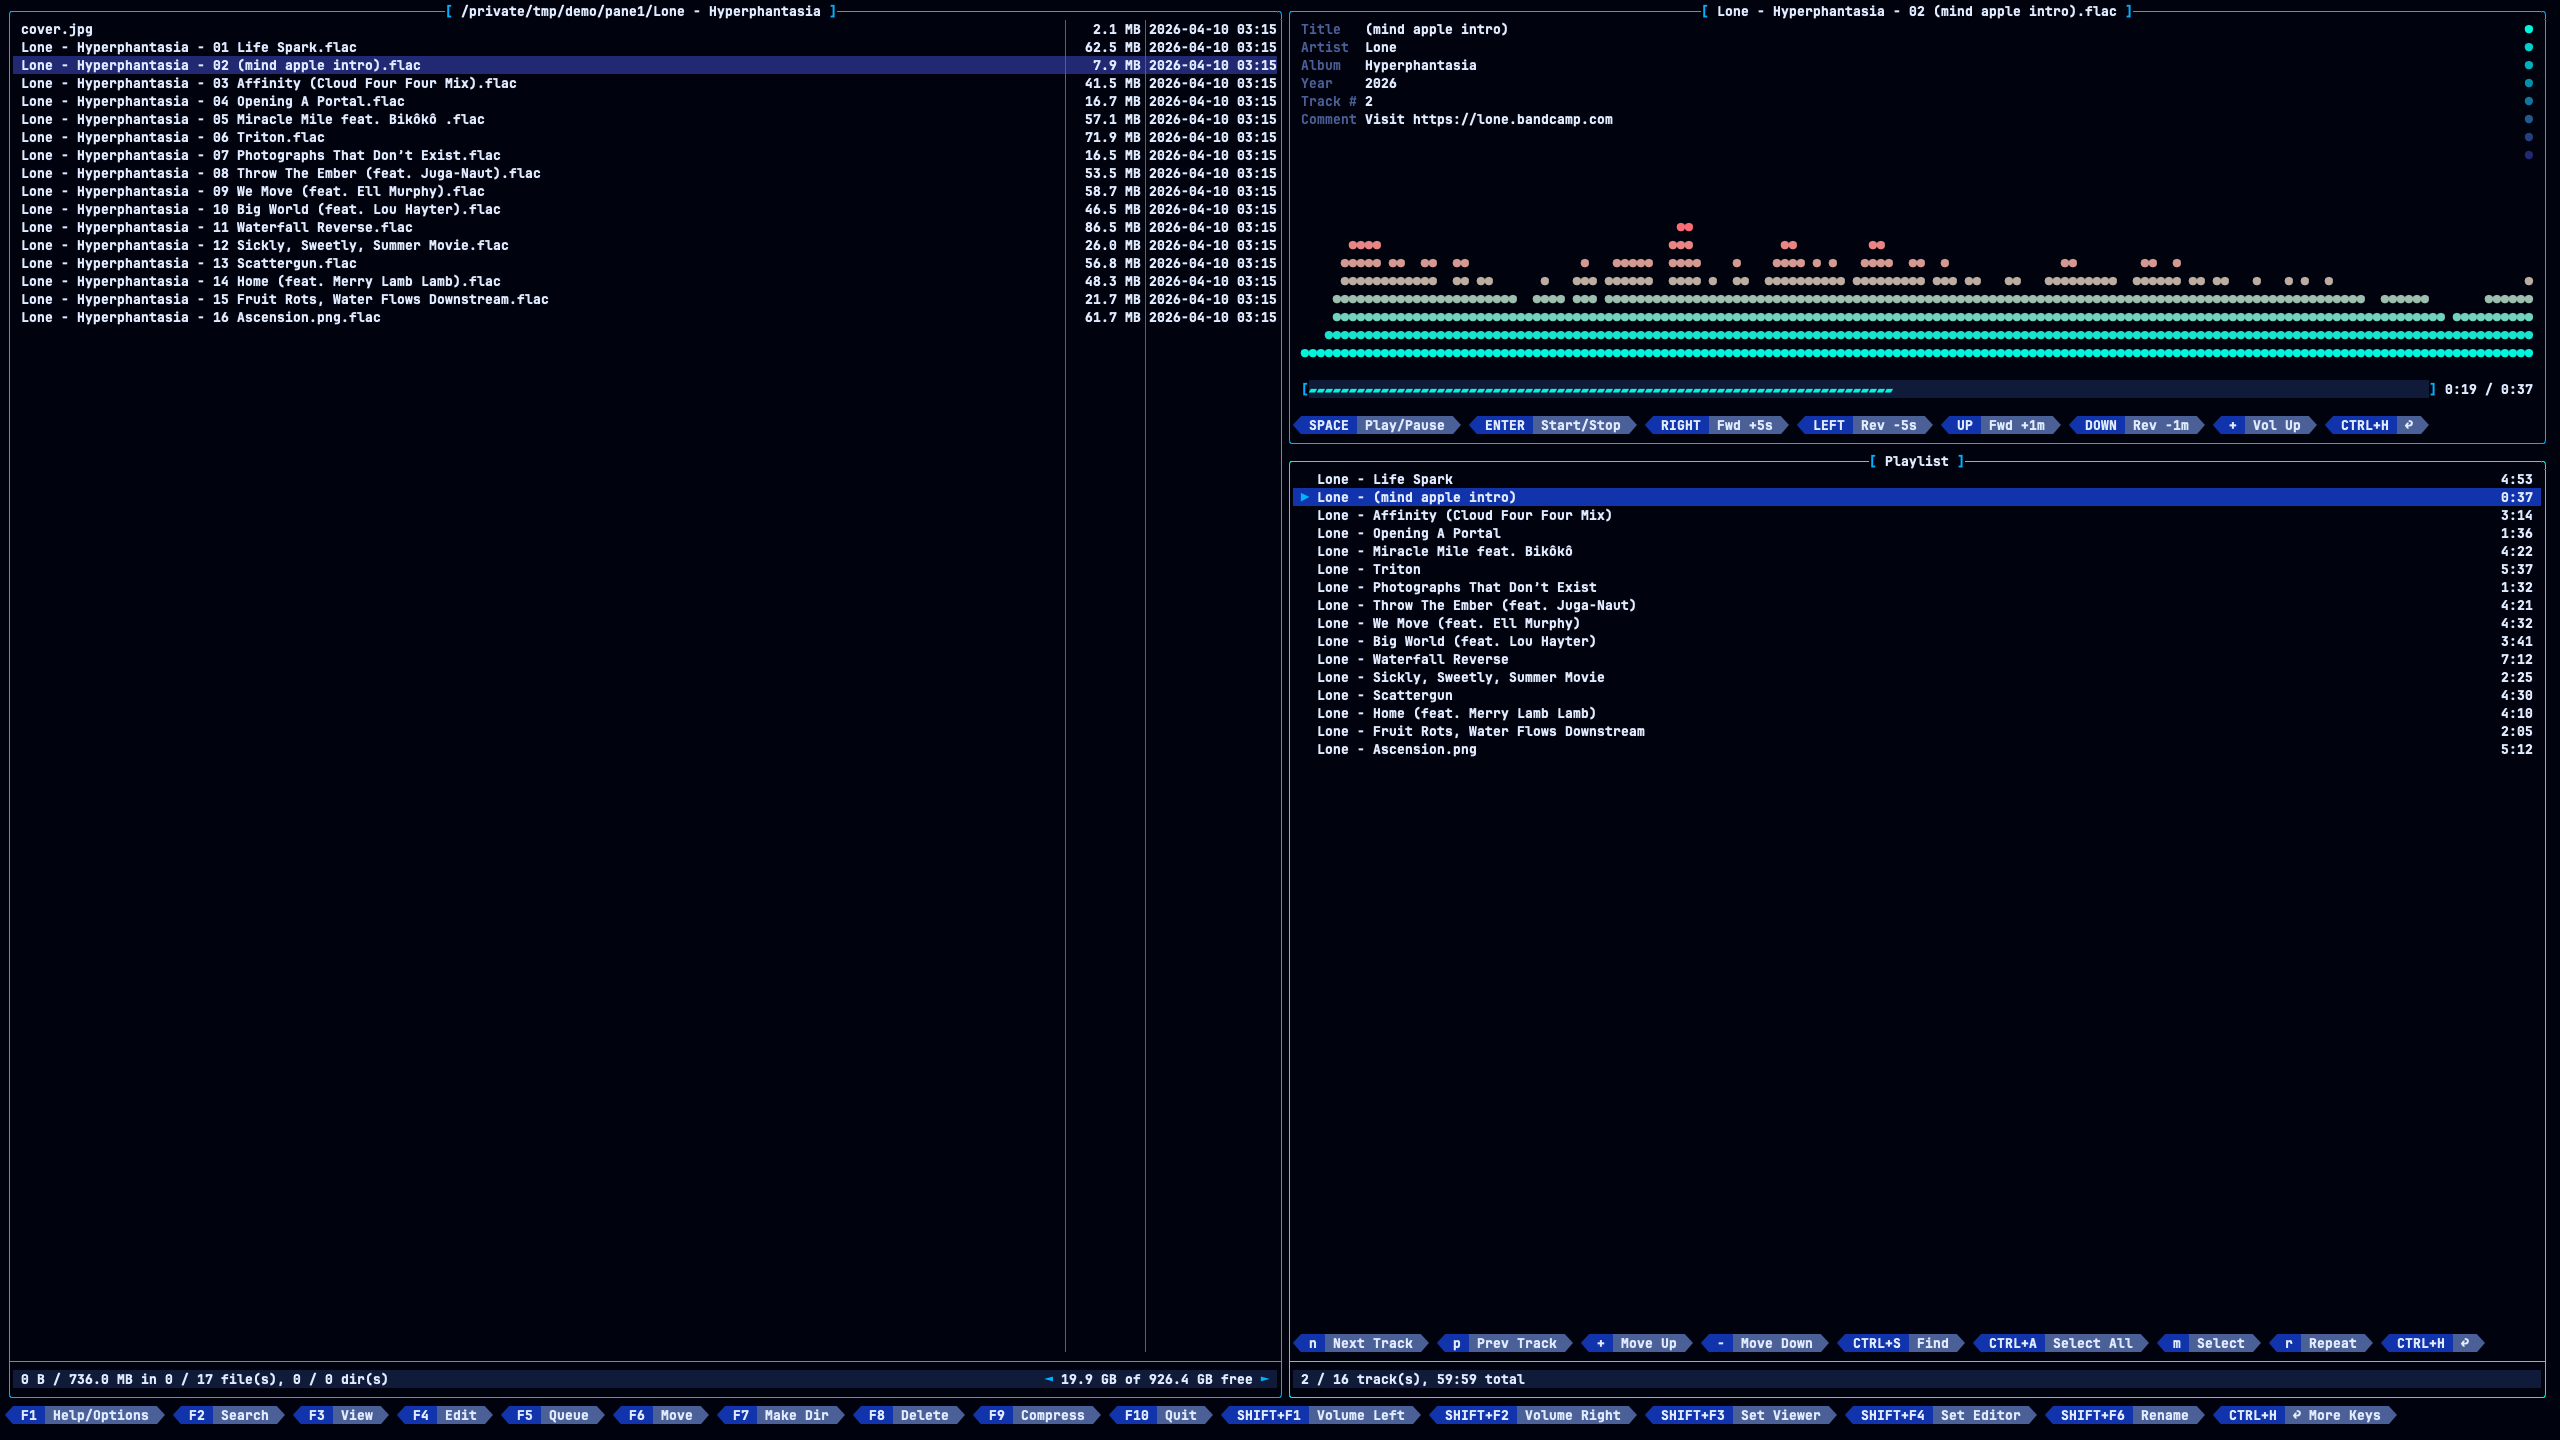The image size is (2560, 1440).
Task: Click left arrow beside free disk space
Action: pyautogui.click(x=1049, y=1379)
